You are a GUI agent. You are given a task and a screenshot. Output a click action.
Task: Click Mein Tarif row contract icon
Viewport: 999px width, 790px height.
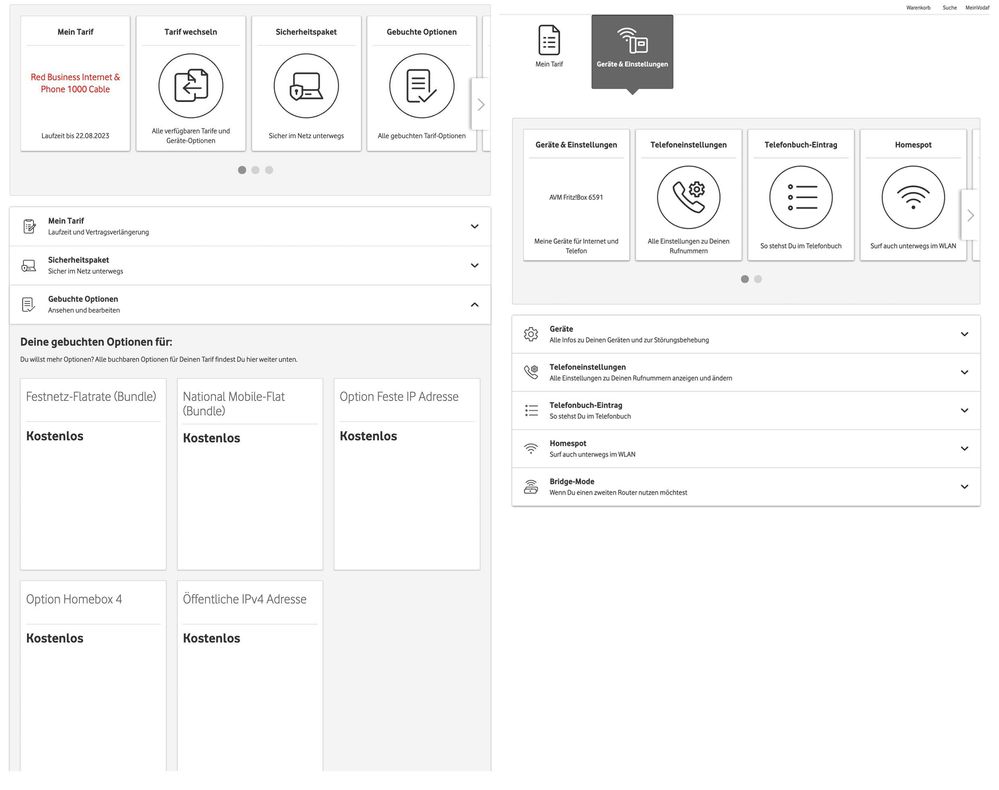pos(29,226)
